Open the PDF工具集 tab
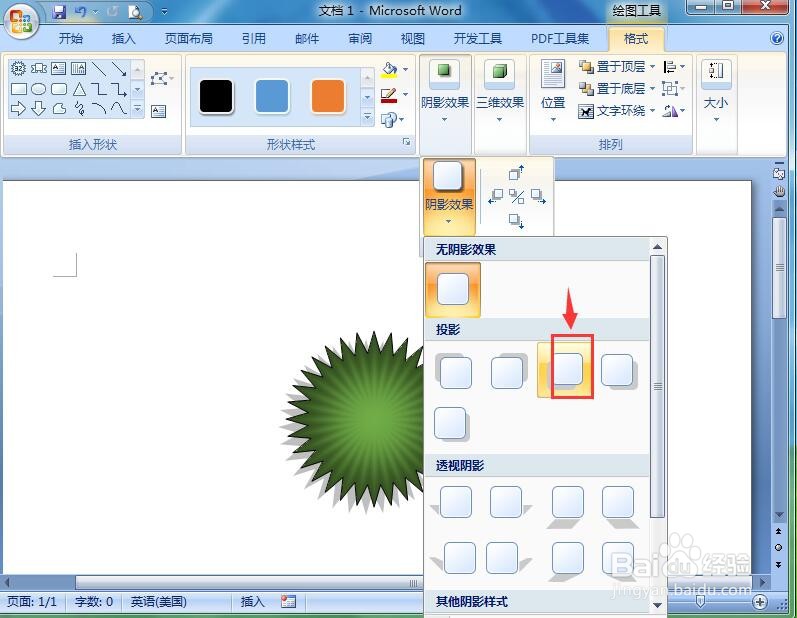Viewport: 797px width, 618px height. click(x=560, y=39)
